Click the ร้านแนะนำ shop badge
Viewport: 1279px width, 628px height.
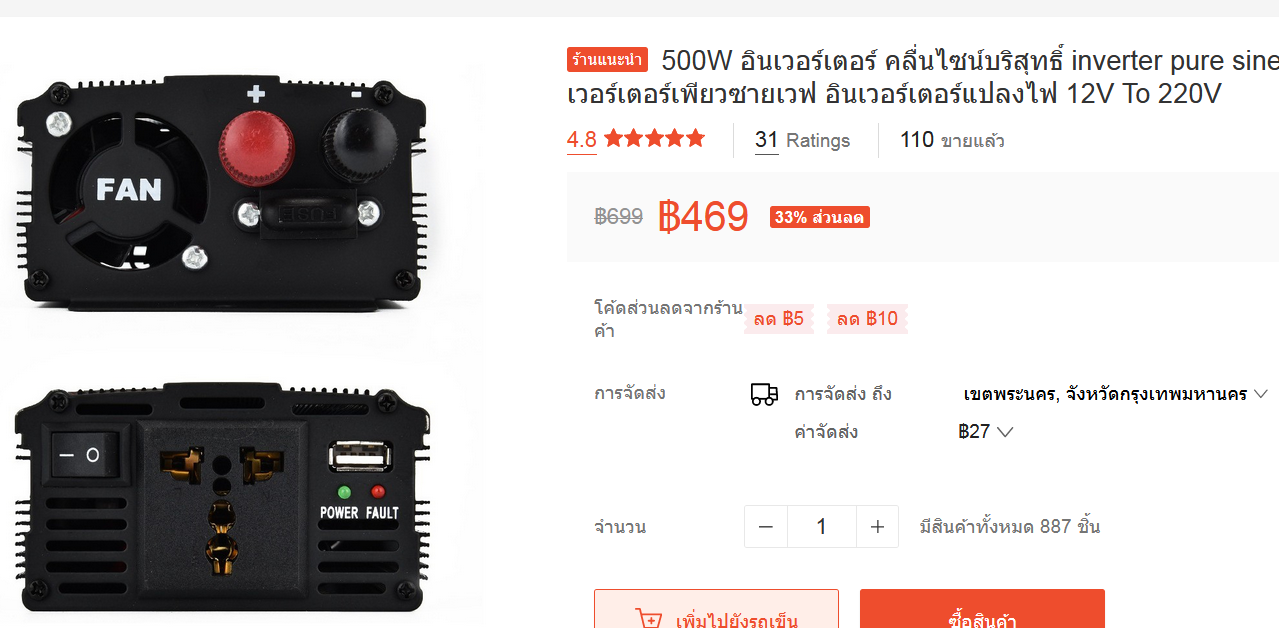point(607,60)
